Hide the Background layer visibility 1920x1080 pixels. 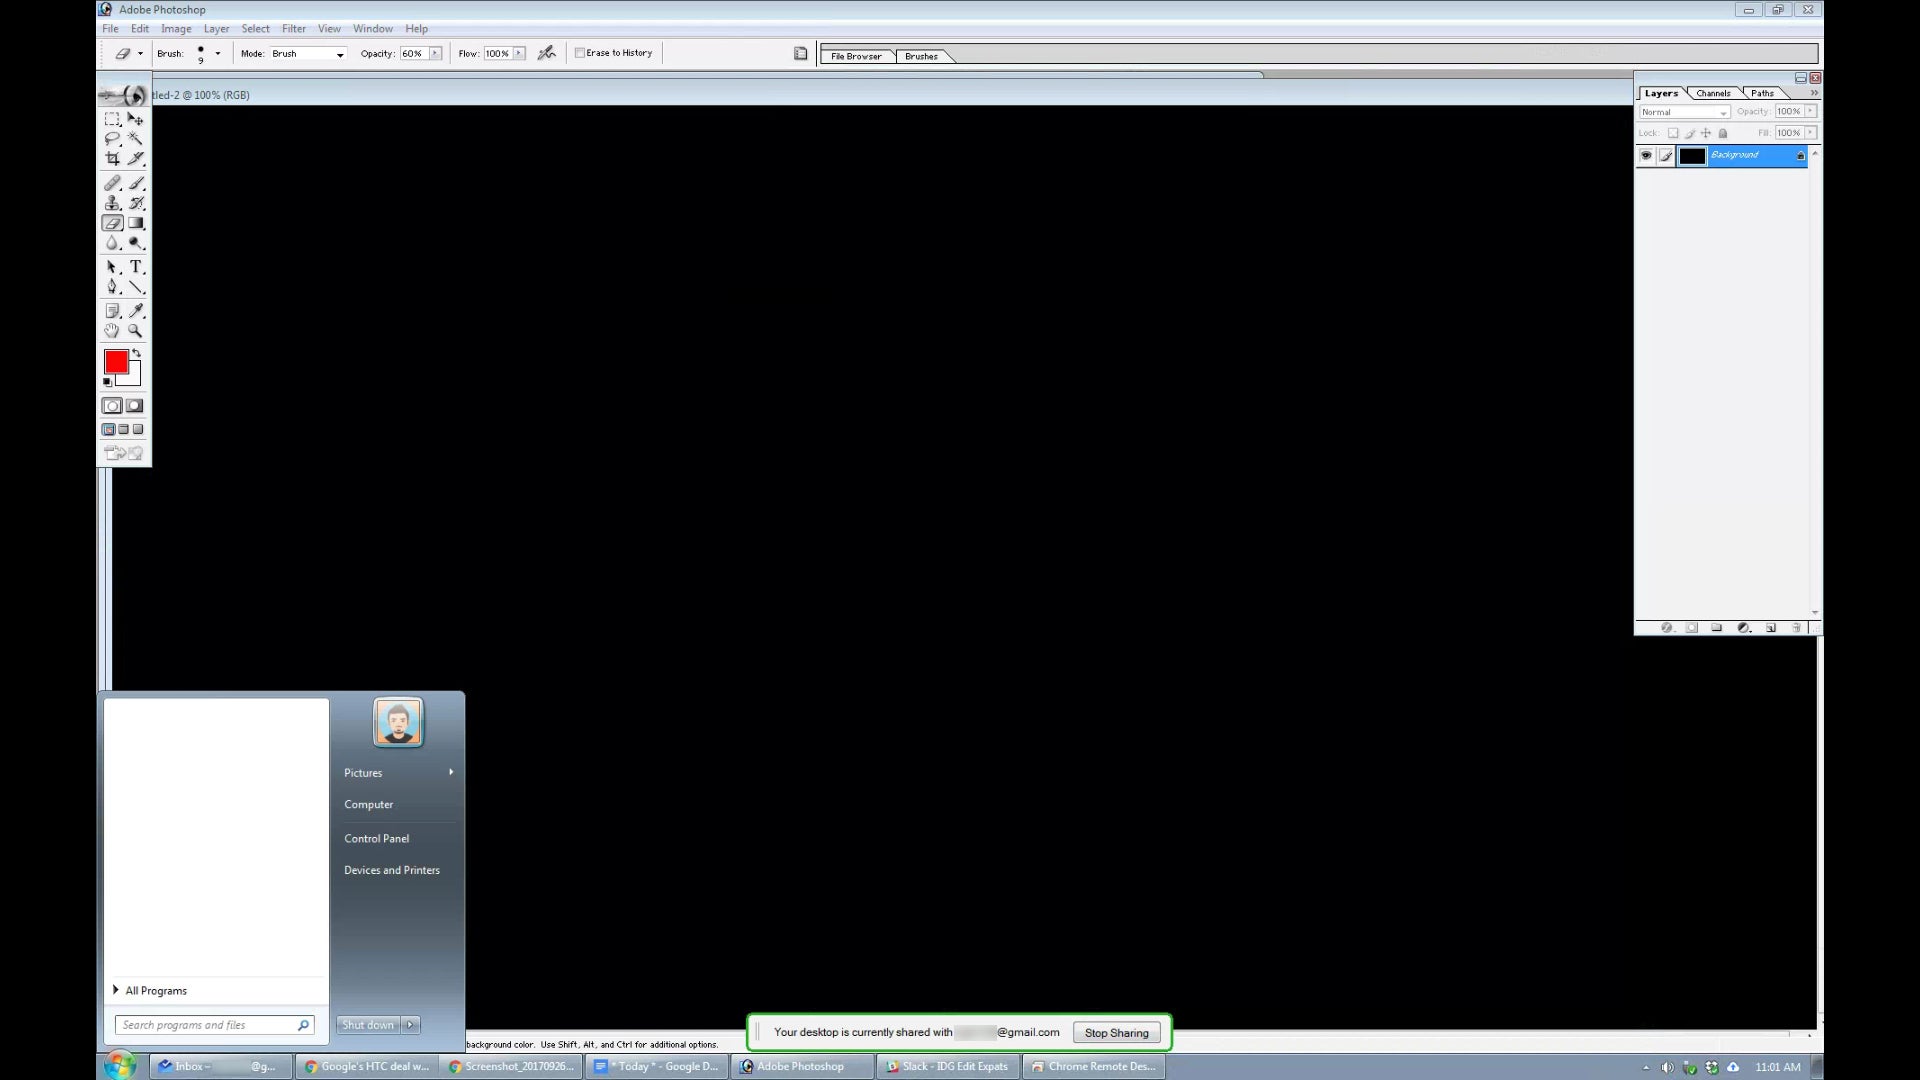(x=1644, y=154)
